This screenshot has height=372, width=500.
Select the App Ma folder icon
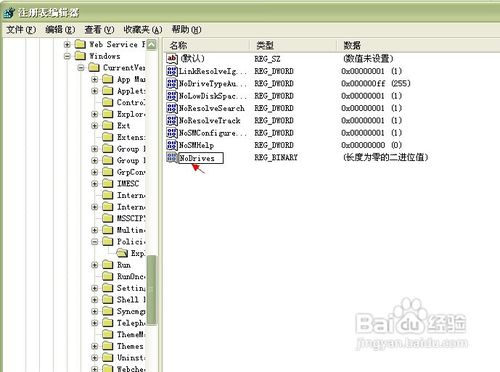click(108, 79)
